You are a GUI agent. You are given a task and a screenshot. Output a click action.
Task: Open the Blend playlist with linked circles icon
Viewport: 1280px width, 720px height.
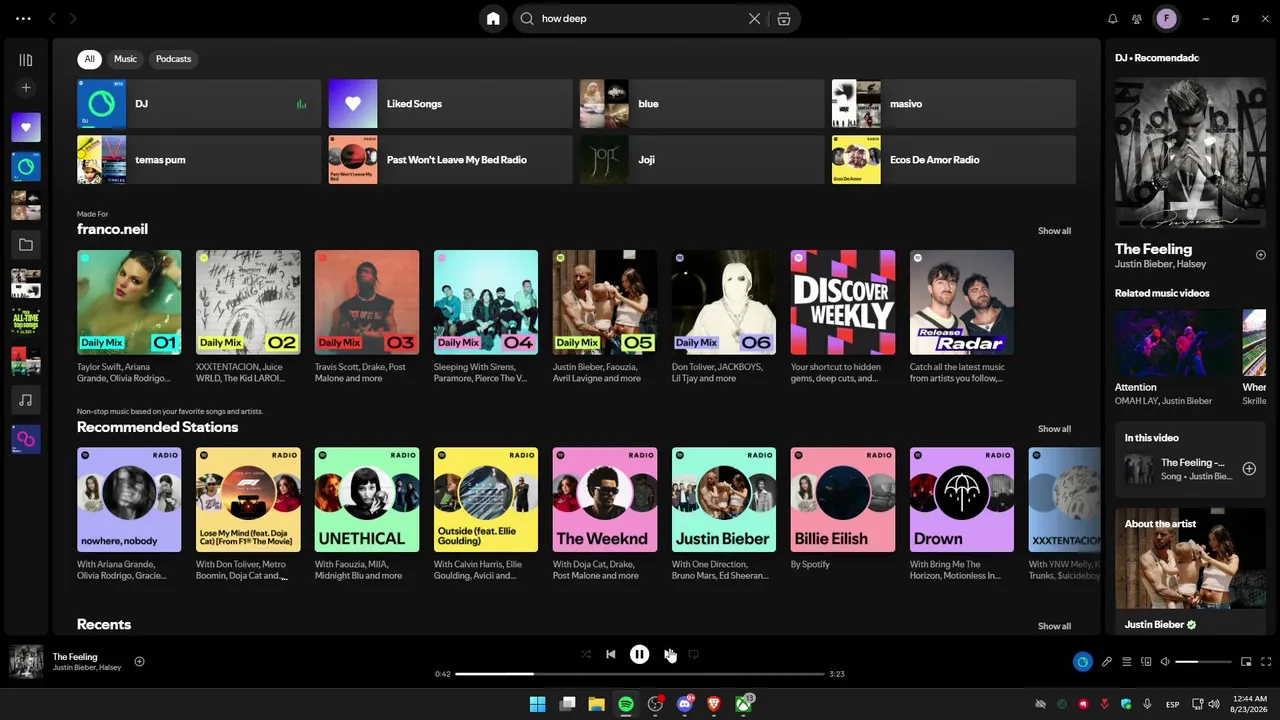(x=26, y=439)
